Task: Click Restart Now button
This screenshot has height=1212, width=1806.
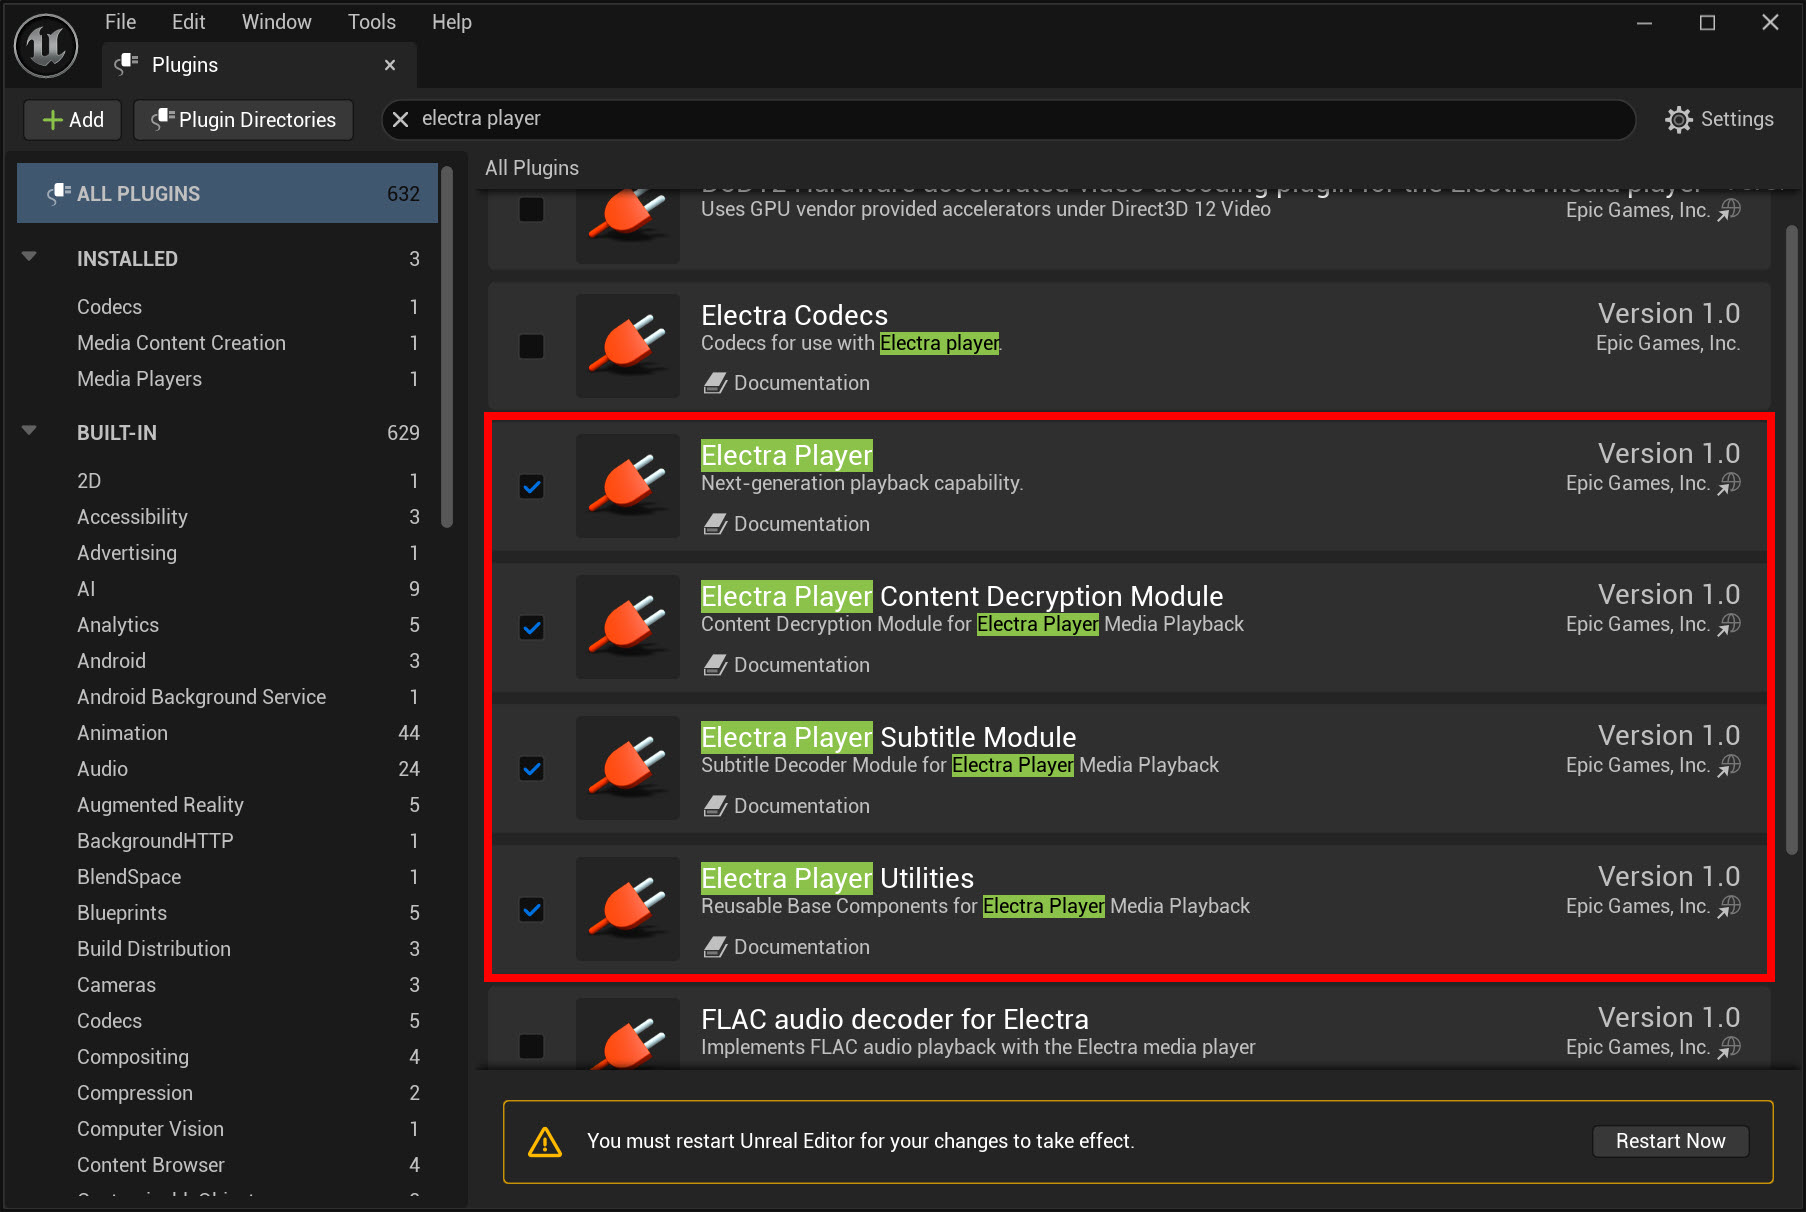Action: (1670, 1141)
